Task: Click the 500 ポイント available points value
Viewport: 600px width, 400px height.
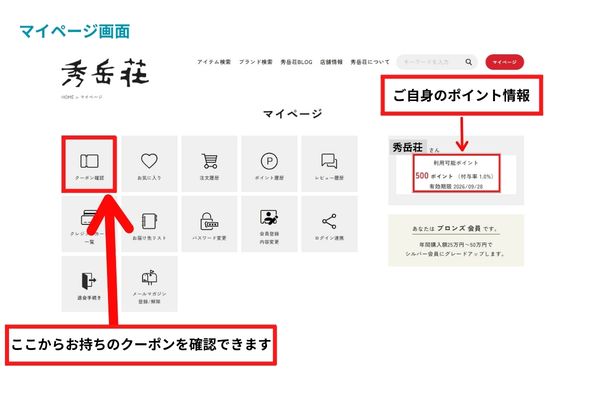Action: [434, 176]
